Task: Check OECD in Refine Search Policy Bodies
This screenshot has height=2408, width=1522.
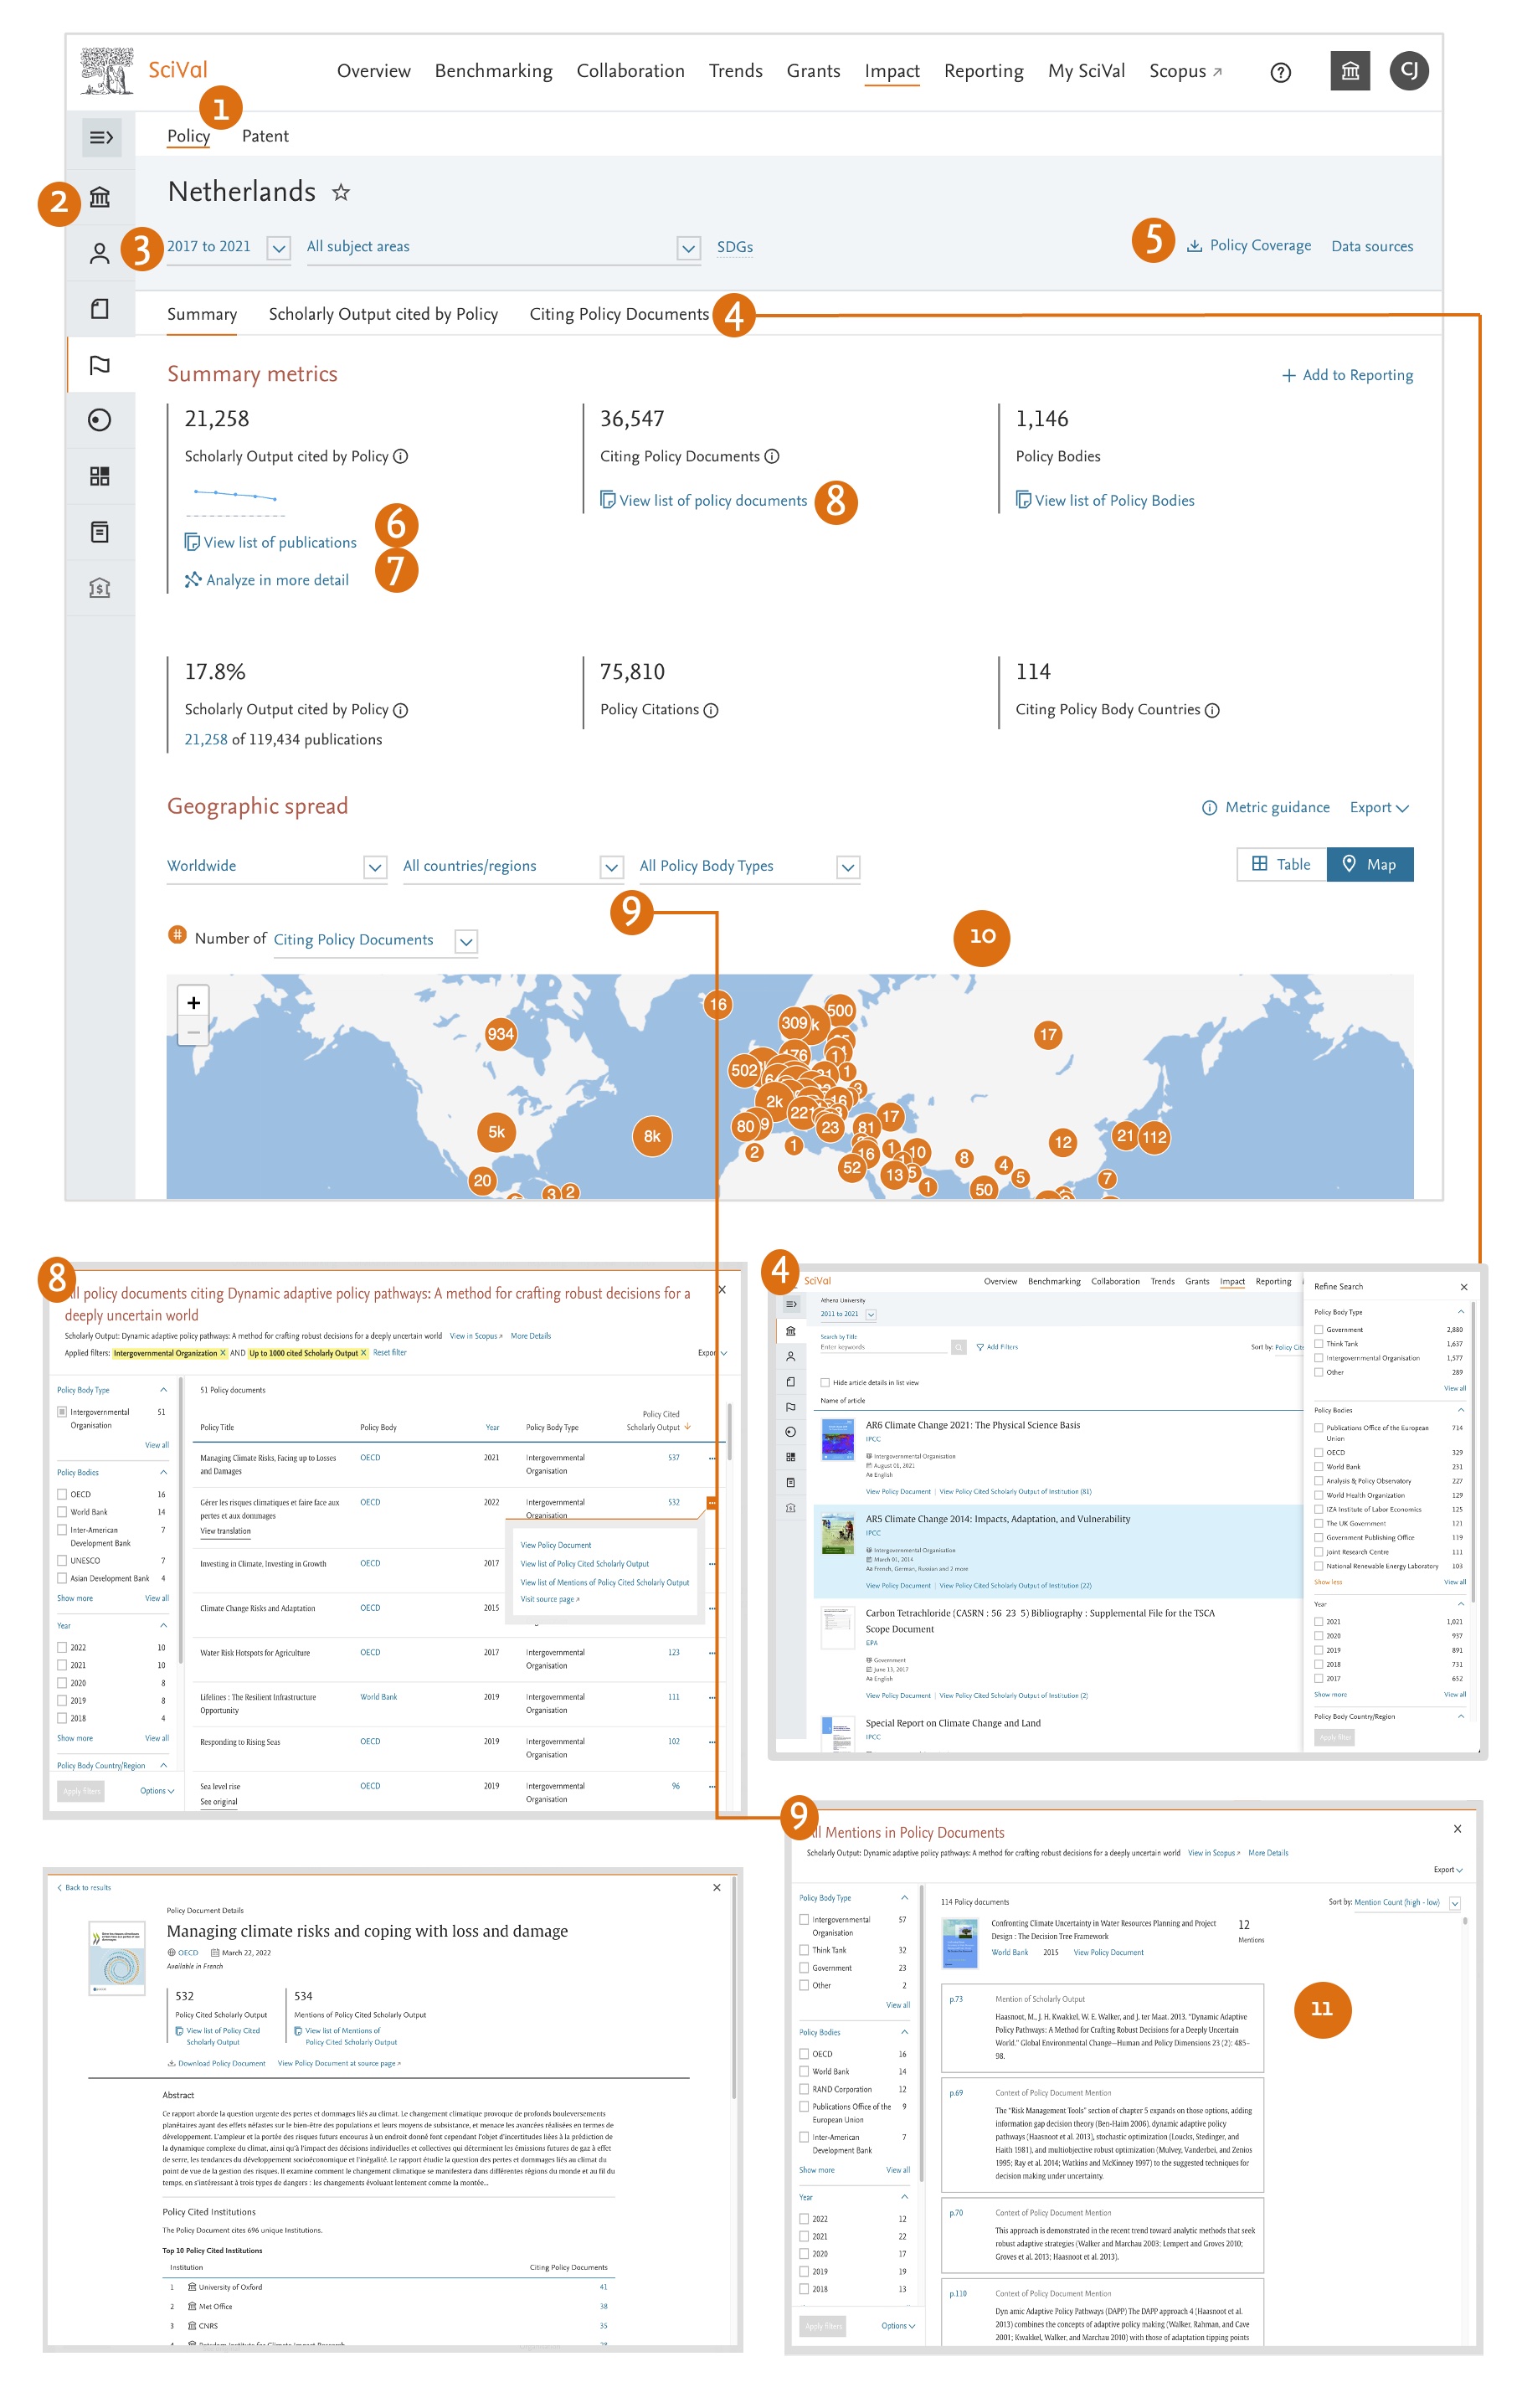Action: point(1319,1452)
